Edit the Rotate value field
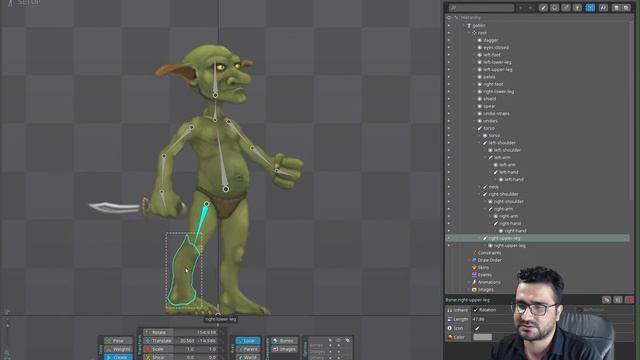Image resolution: width=640 pixels, height=360 pixels. [196, 333]
